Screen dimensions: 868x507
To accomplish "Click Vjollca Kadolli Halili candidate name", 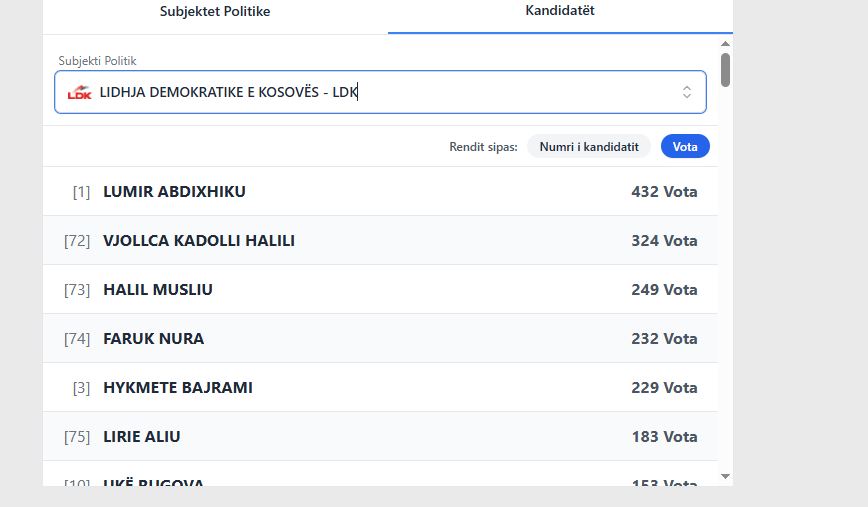I will (199, 241).
